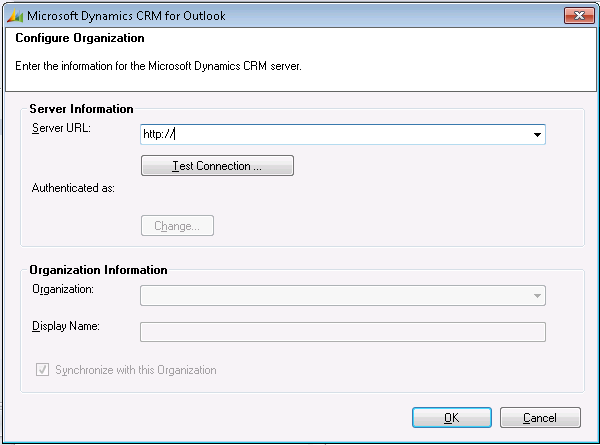The image size is (600, 445).
Task: Close the Microsoft Dynamics CRM dialog
Action: 574,15
